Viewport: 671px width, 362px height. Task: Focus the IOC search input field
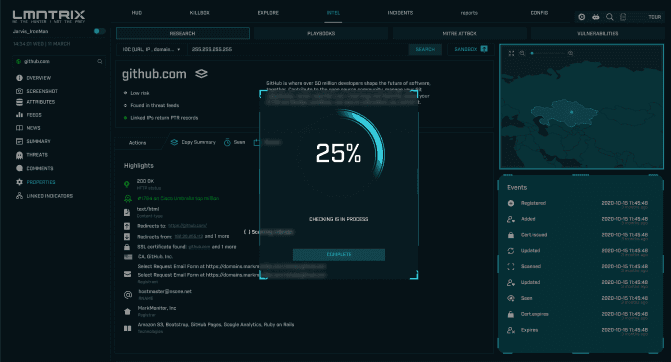pos(297,49)
